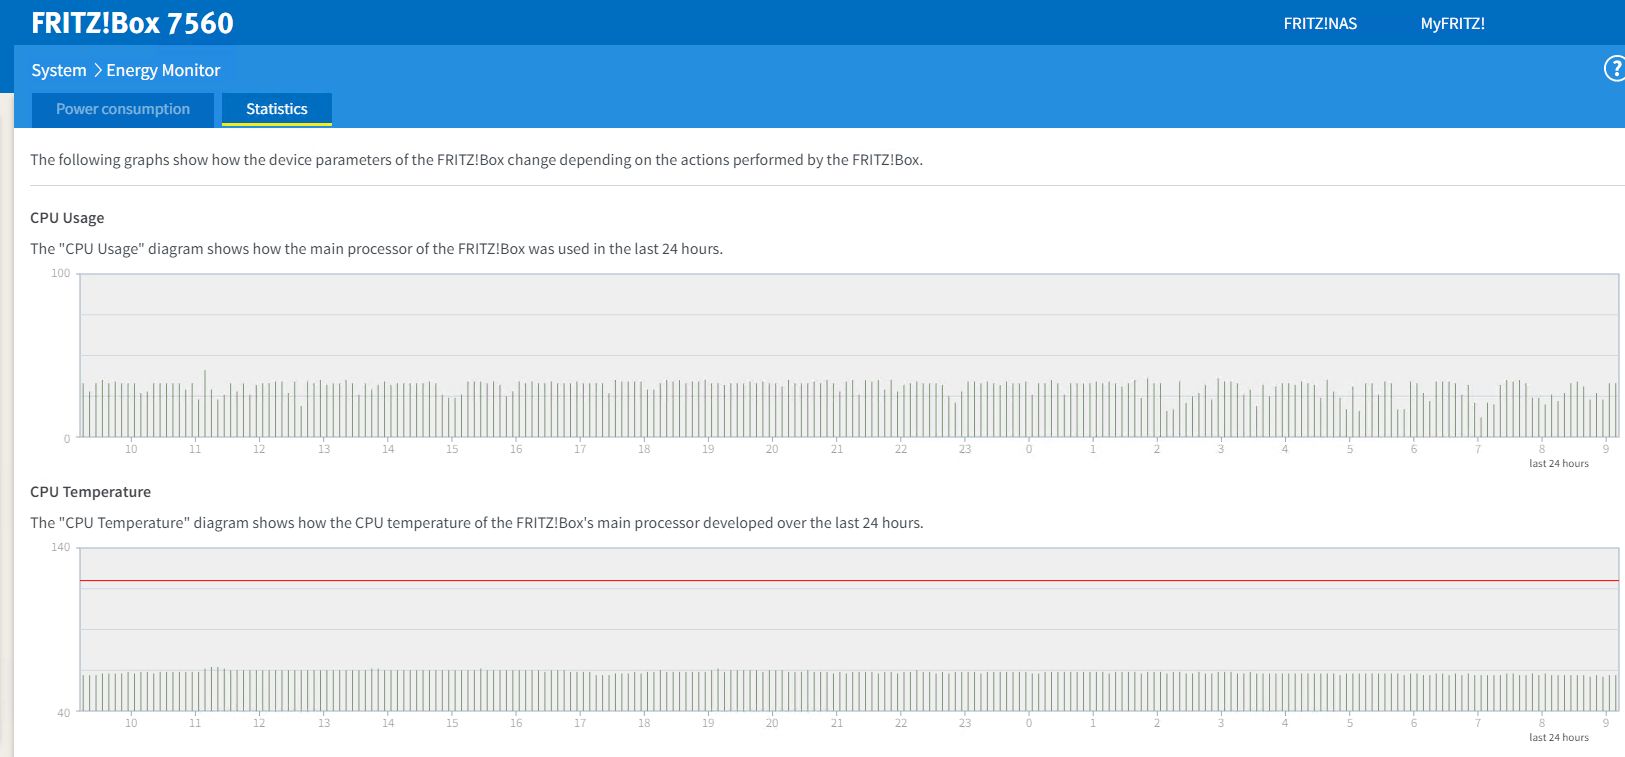Click 'last 24 hours' under CPU Temperature graph

1558,737
